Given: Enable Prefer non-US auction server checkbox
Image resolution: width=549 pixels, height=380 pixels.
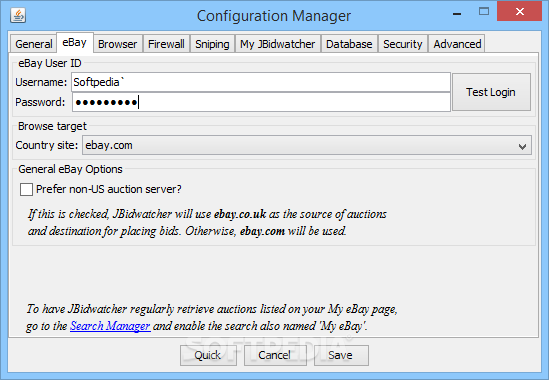Looking at the screenshot, I should click(27, 189).
